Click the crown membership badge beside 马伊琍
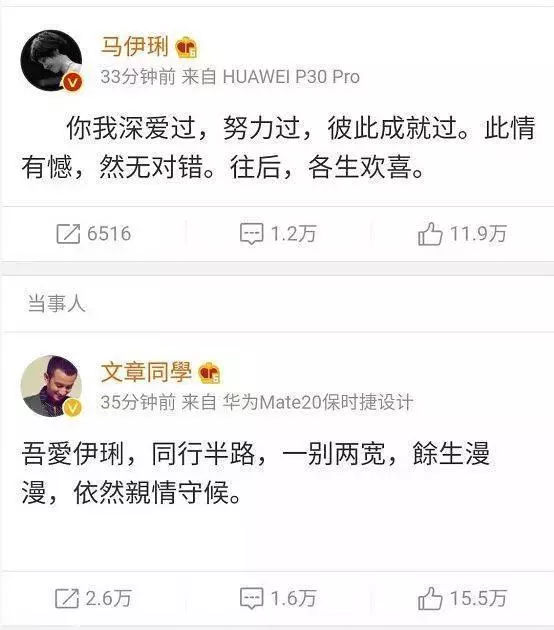This screenshot has width=554, height=630. pyautogui.click(x=186, y=47)
